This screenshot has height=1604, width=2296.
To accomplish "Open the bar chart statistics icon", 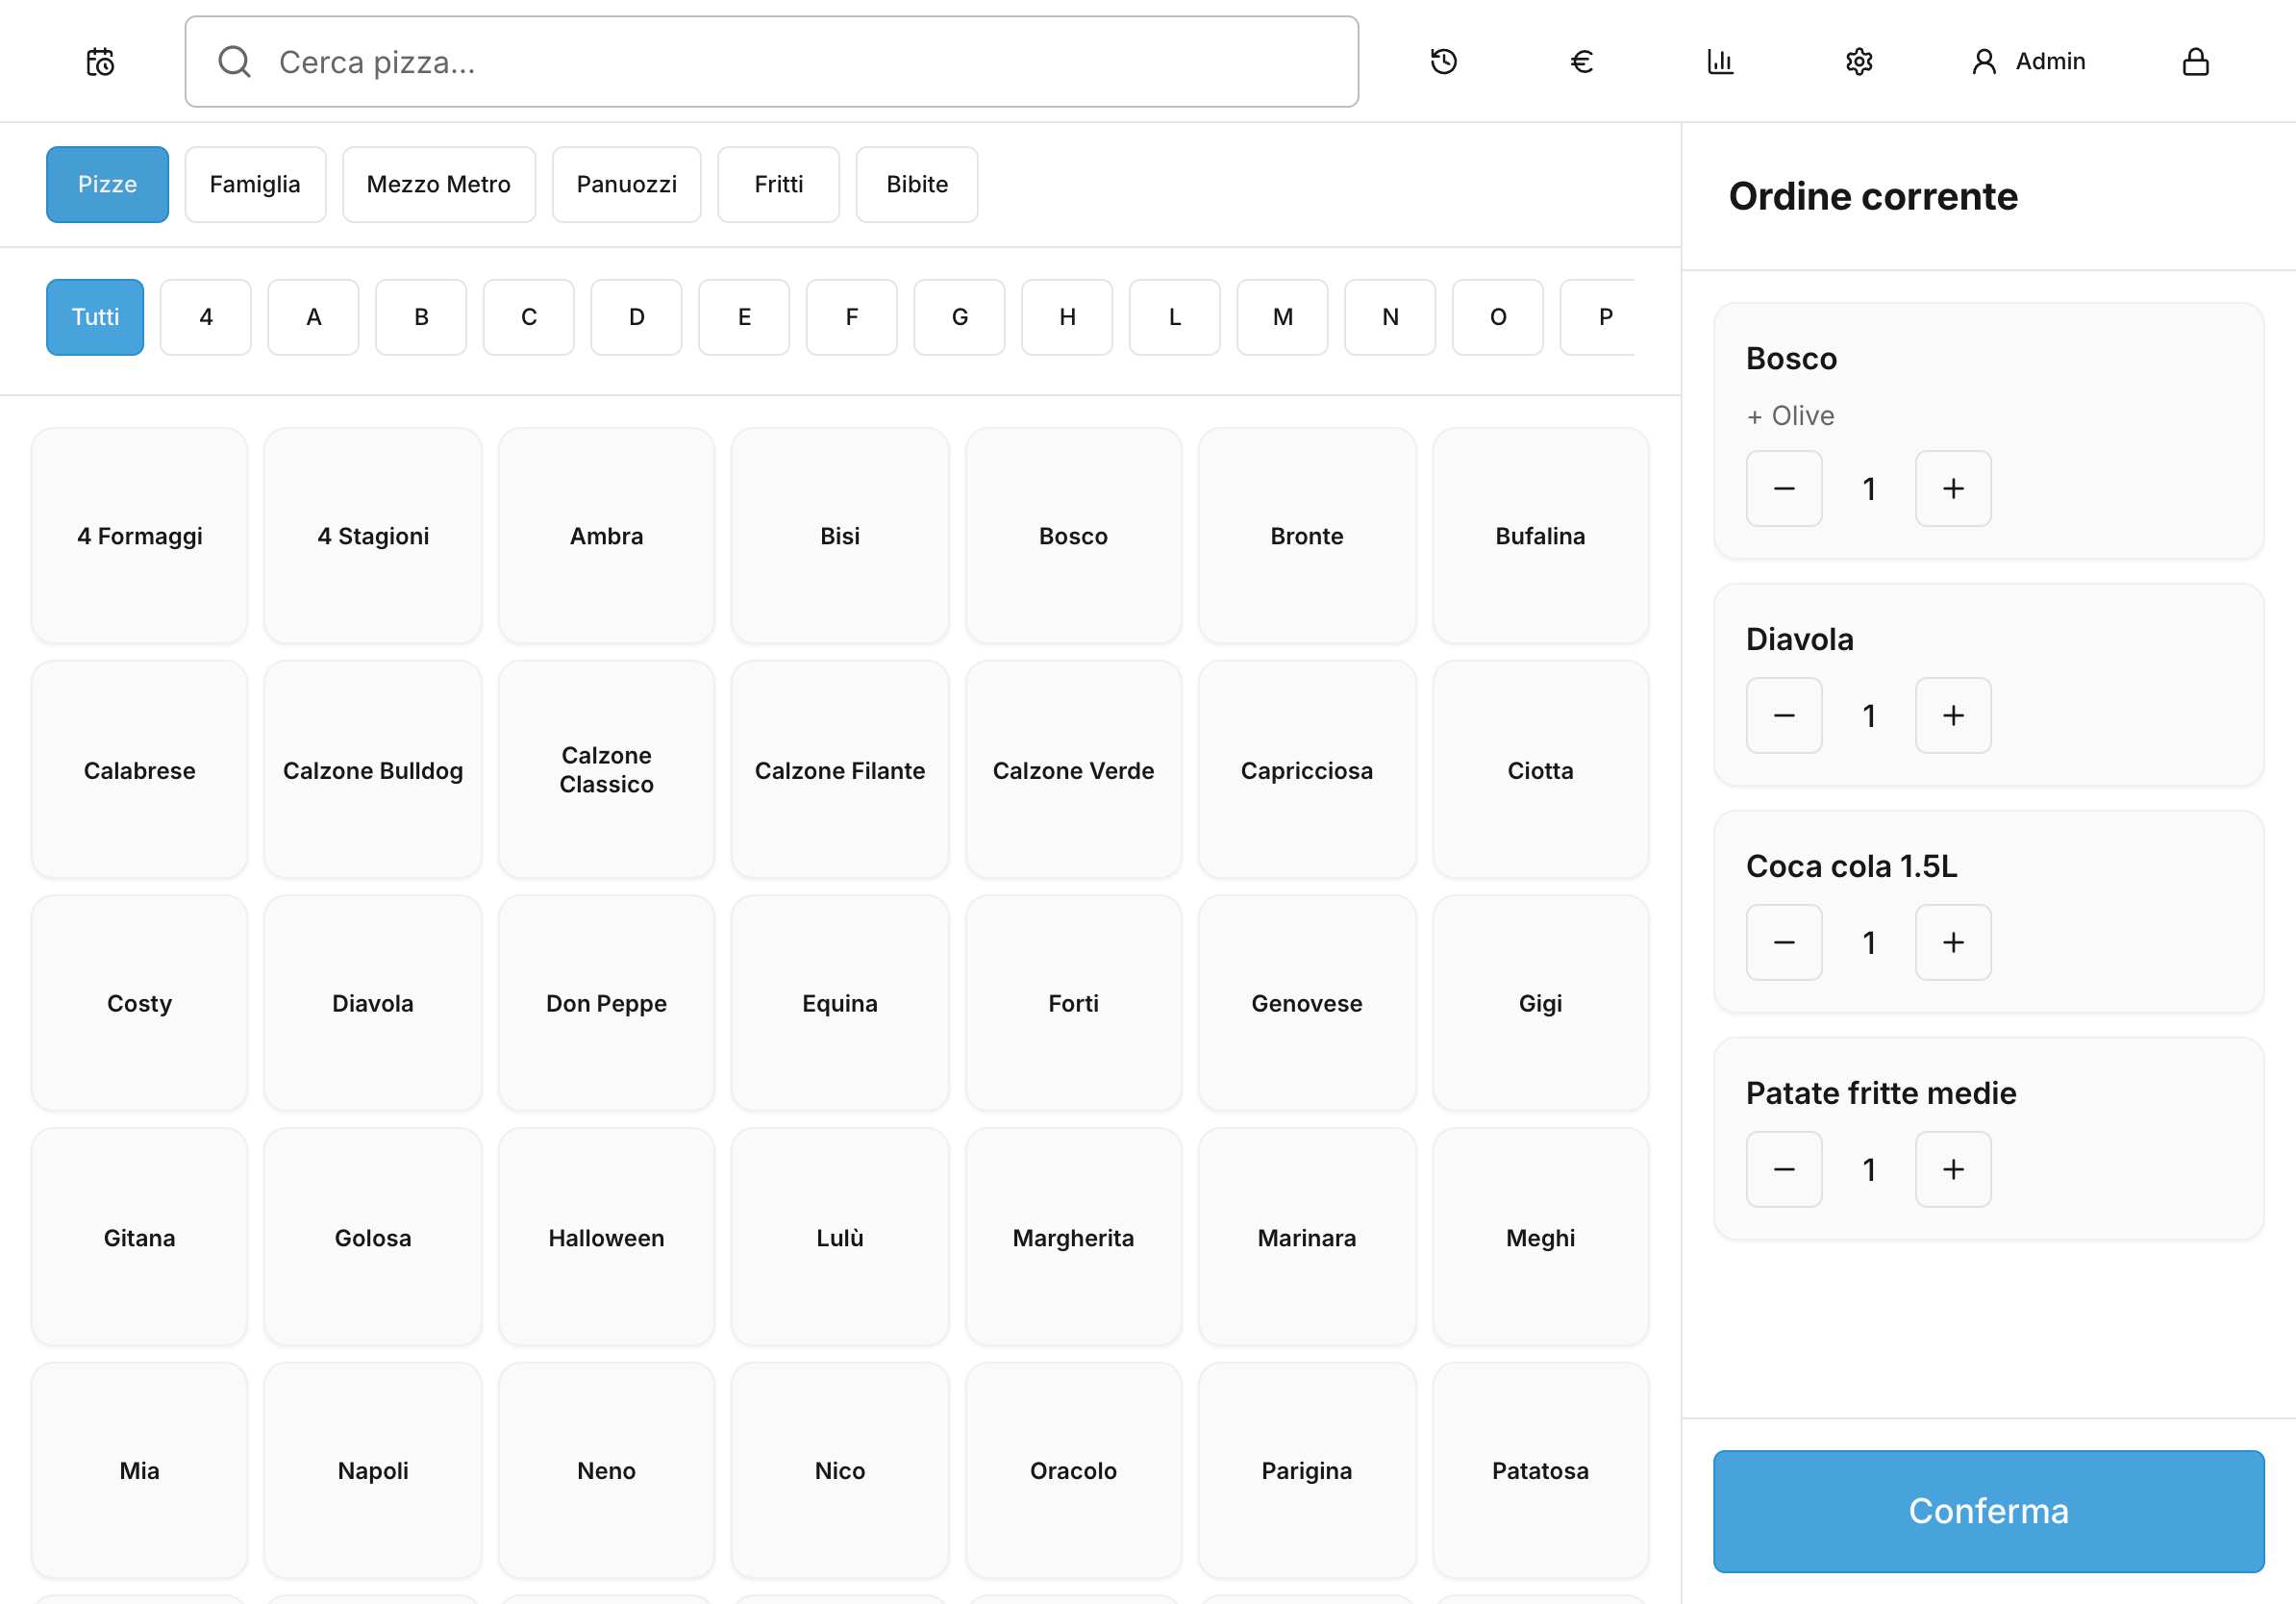I will [1720, 62].
